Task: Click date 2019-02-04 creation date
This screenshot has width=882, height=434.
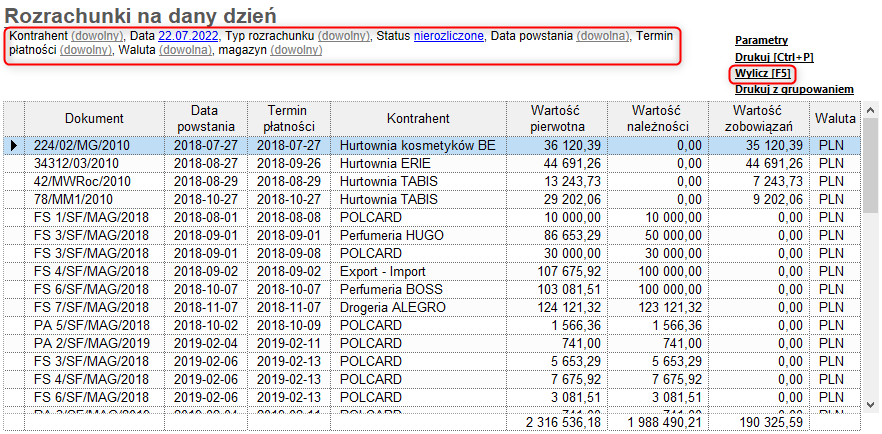Action: 206,343
